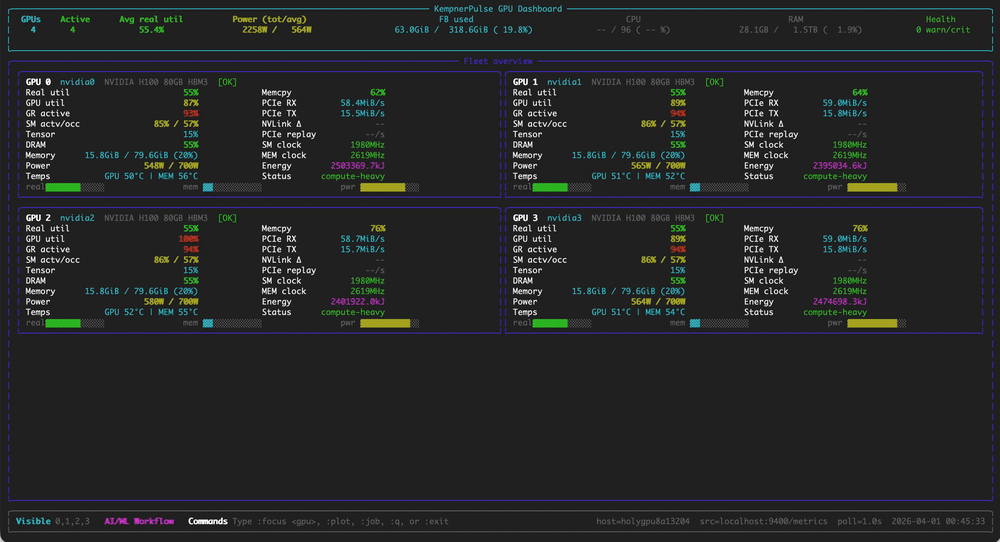Select the GPU 3 panel title

click(528, 217)
